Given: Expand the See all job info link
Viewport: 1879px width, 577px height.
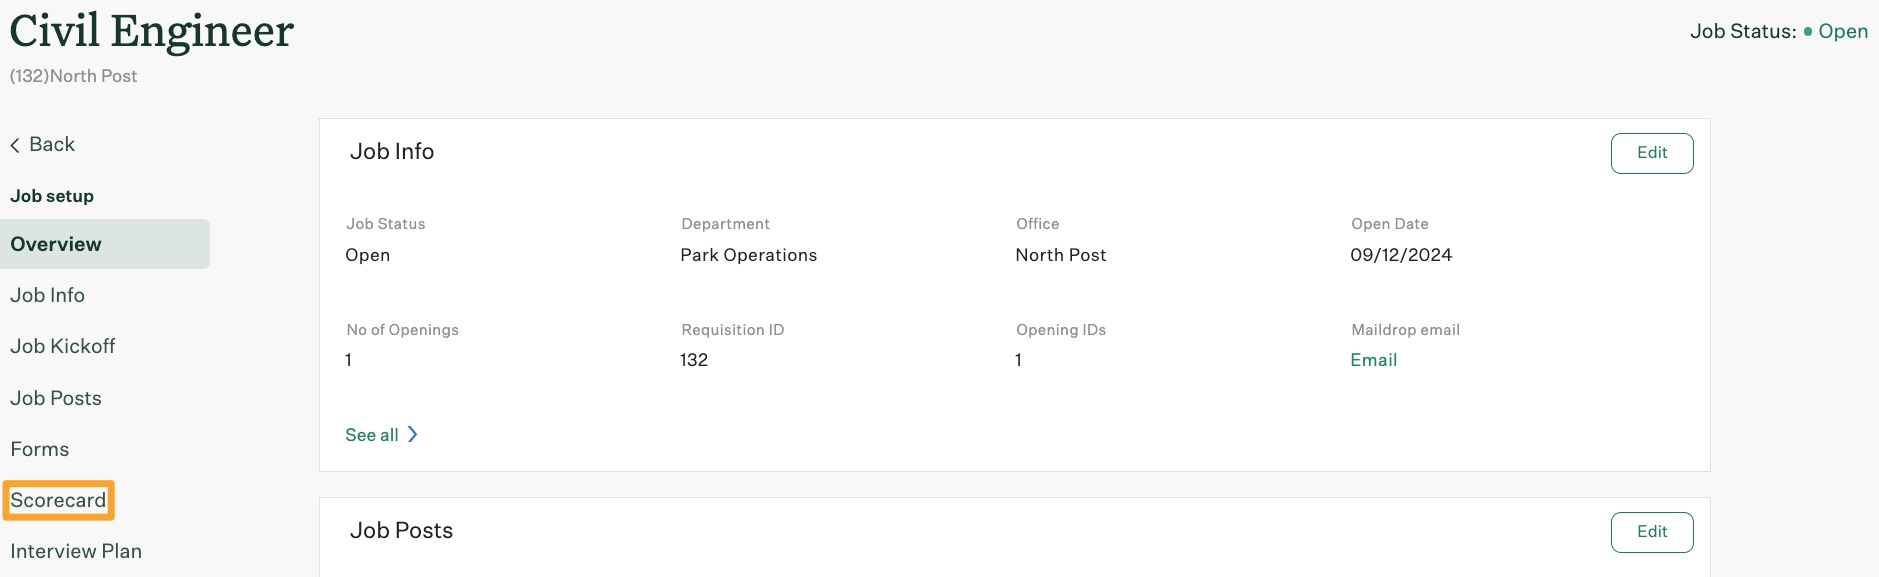Looking at the screenshot, I should (x=372, y=435).
